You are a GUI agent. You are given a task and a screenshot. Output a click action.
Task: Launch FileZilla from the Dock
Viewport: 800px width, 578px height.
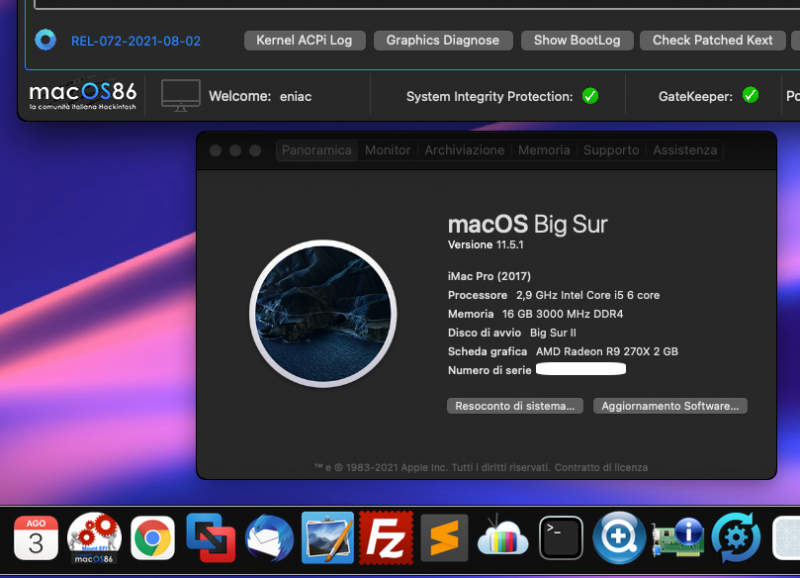click(386, 538)
